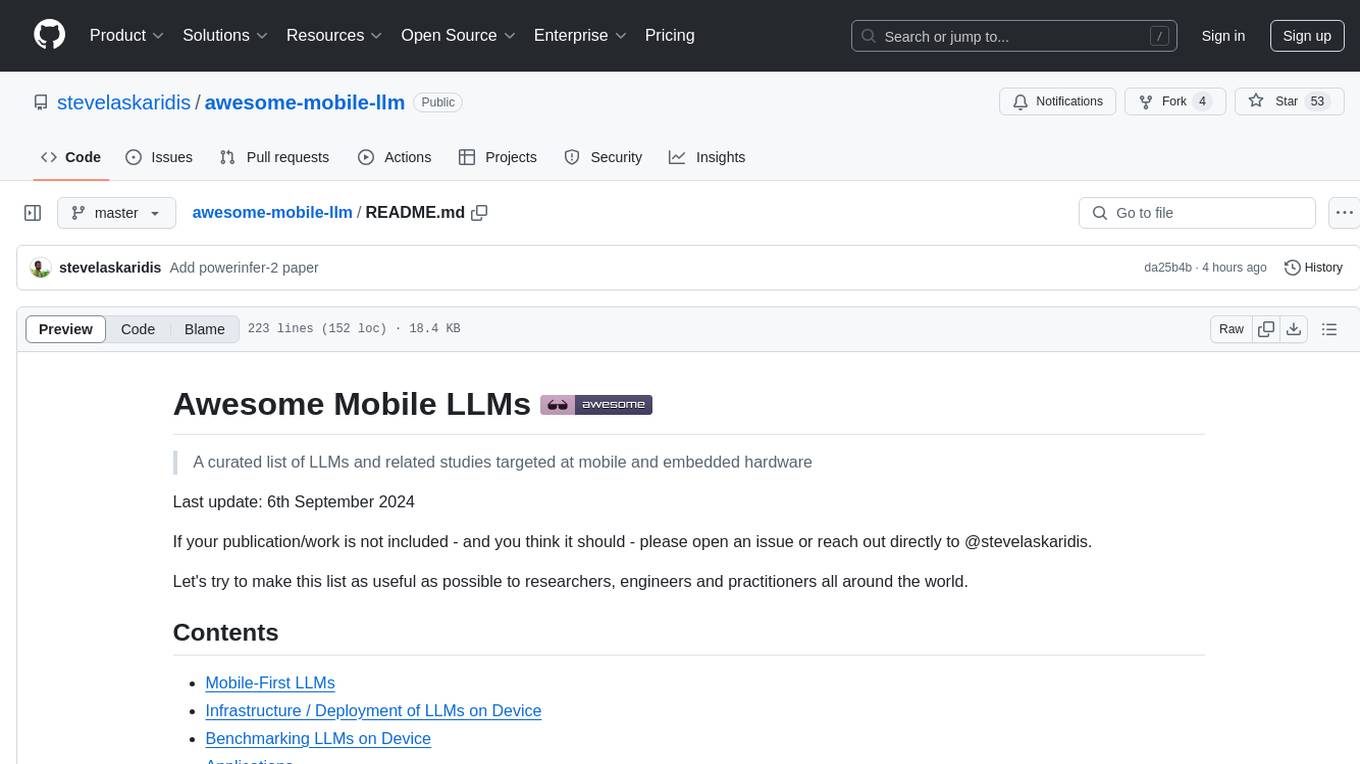This screenshot has width=1360, height=764.
Task: Open commit hash da25b4b
Action: click(1168, 268)
